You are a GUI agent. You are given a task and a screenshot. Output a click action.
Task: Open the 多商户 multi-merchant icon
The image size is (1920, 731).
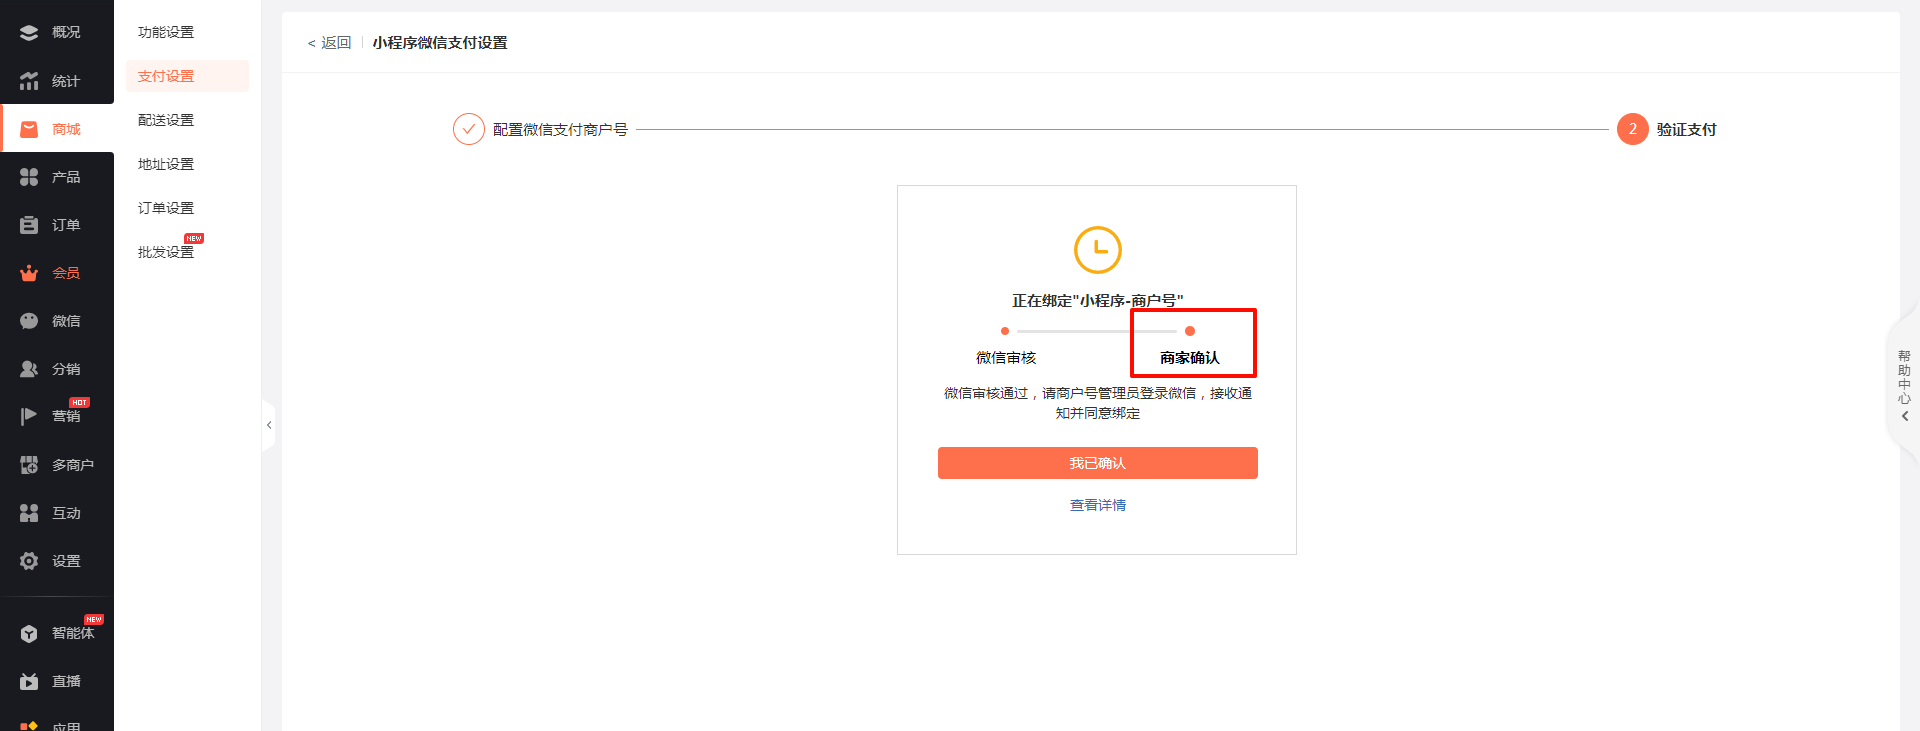click(x=29, y=465)
